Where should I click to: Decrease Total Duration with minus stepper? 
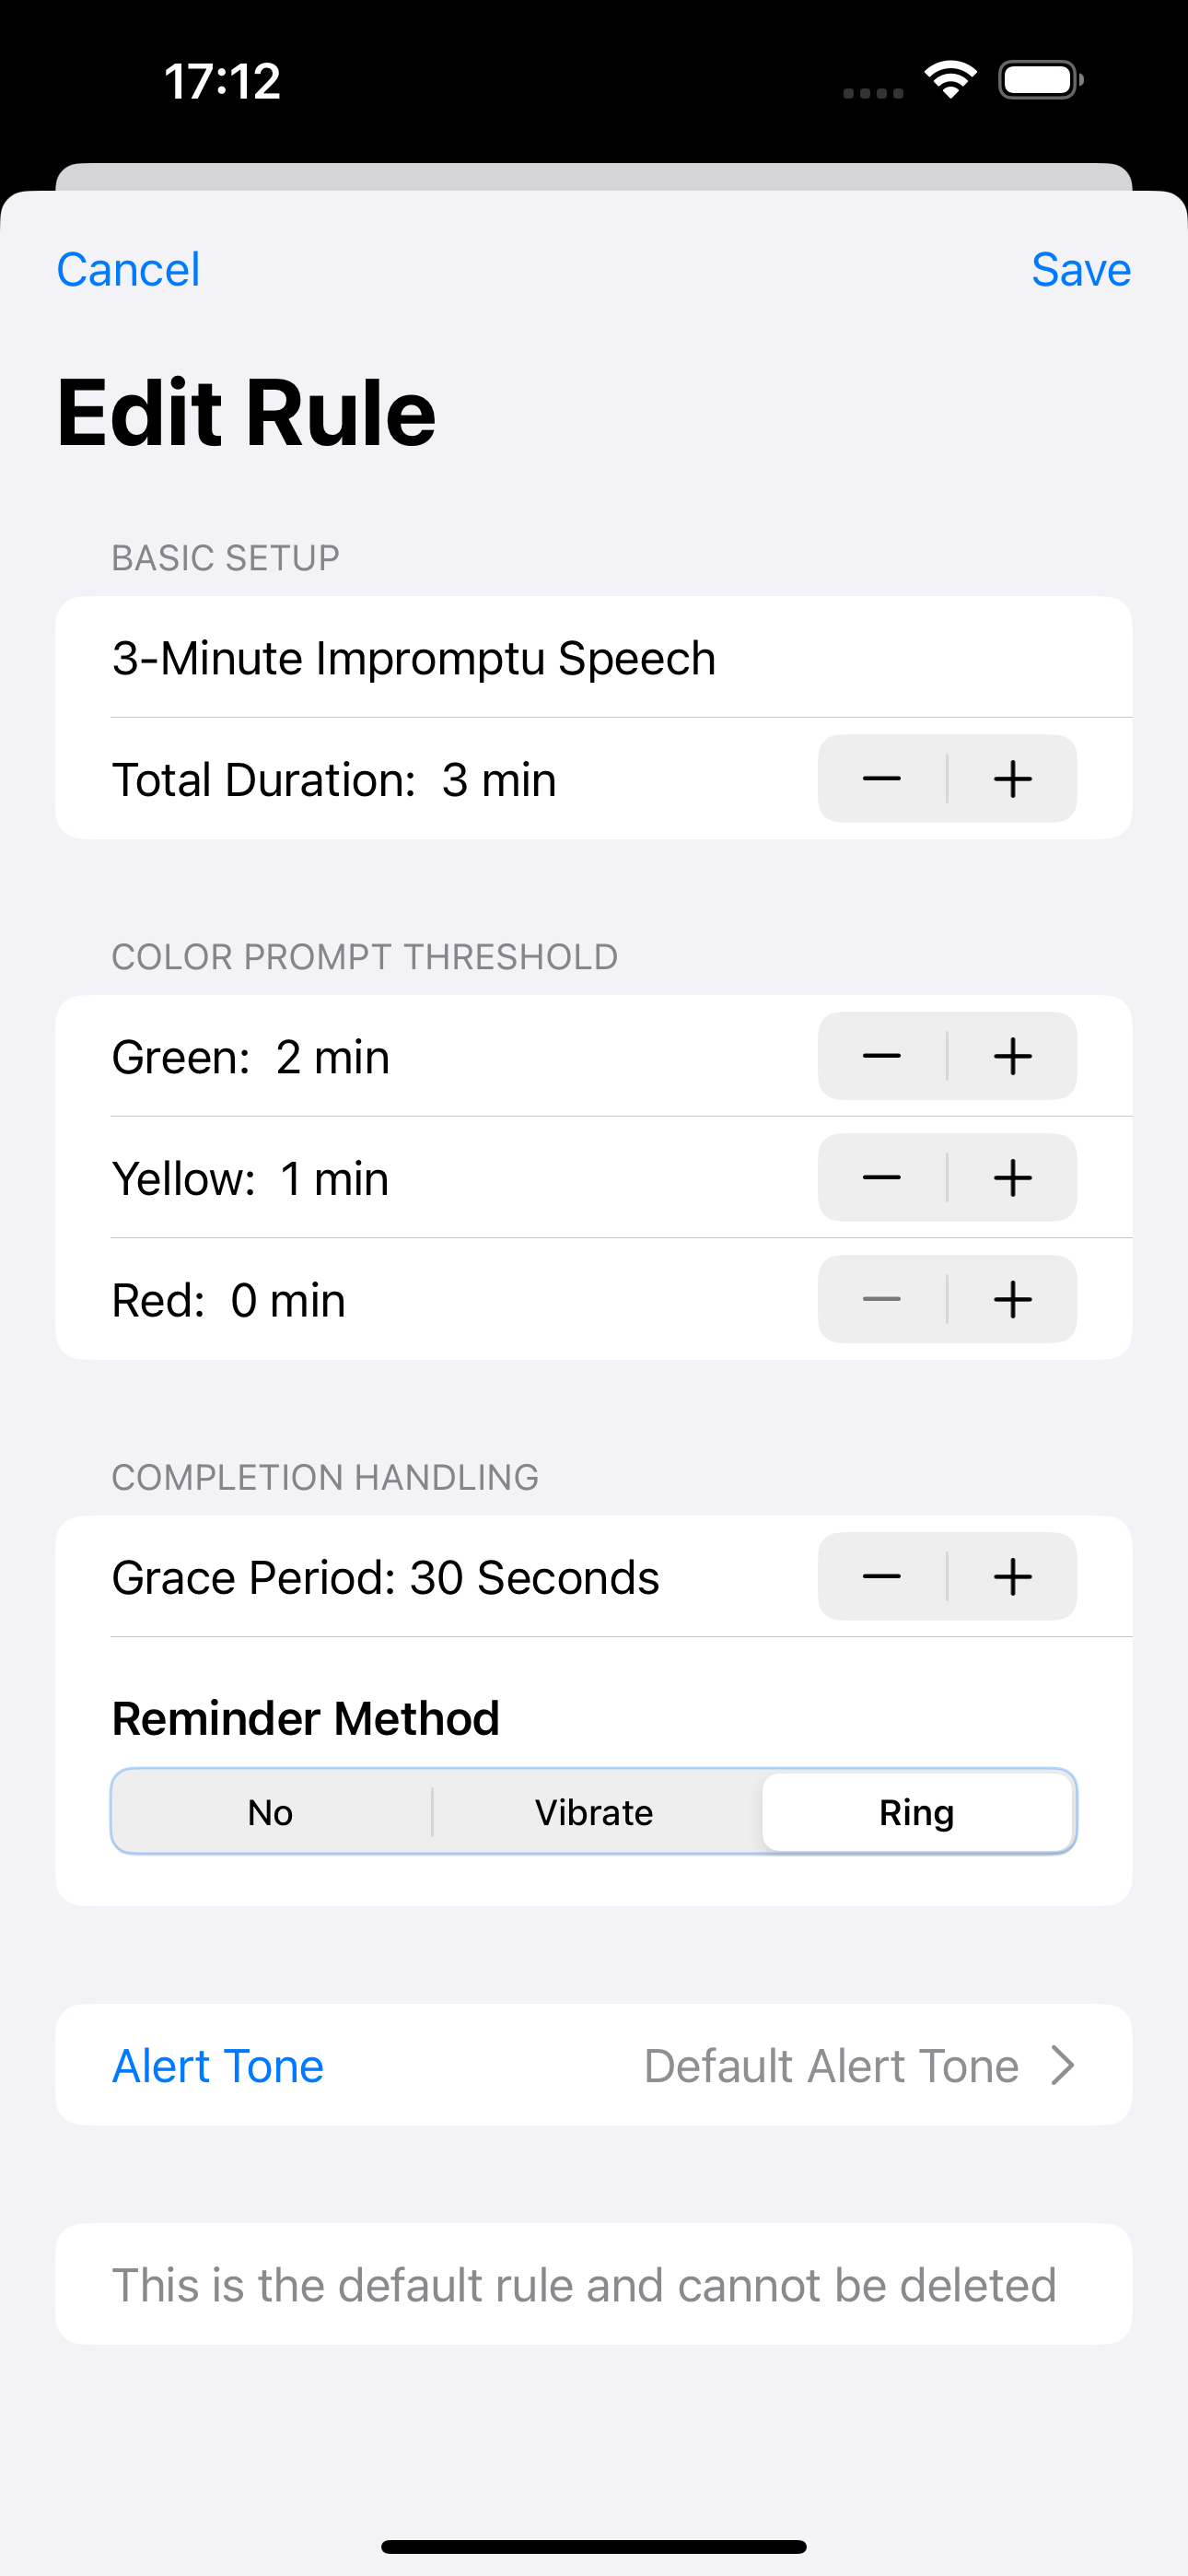pos(880,779)
